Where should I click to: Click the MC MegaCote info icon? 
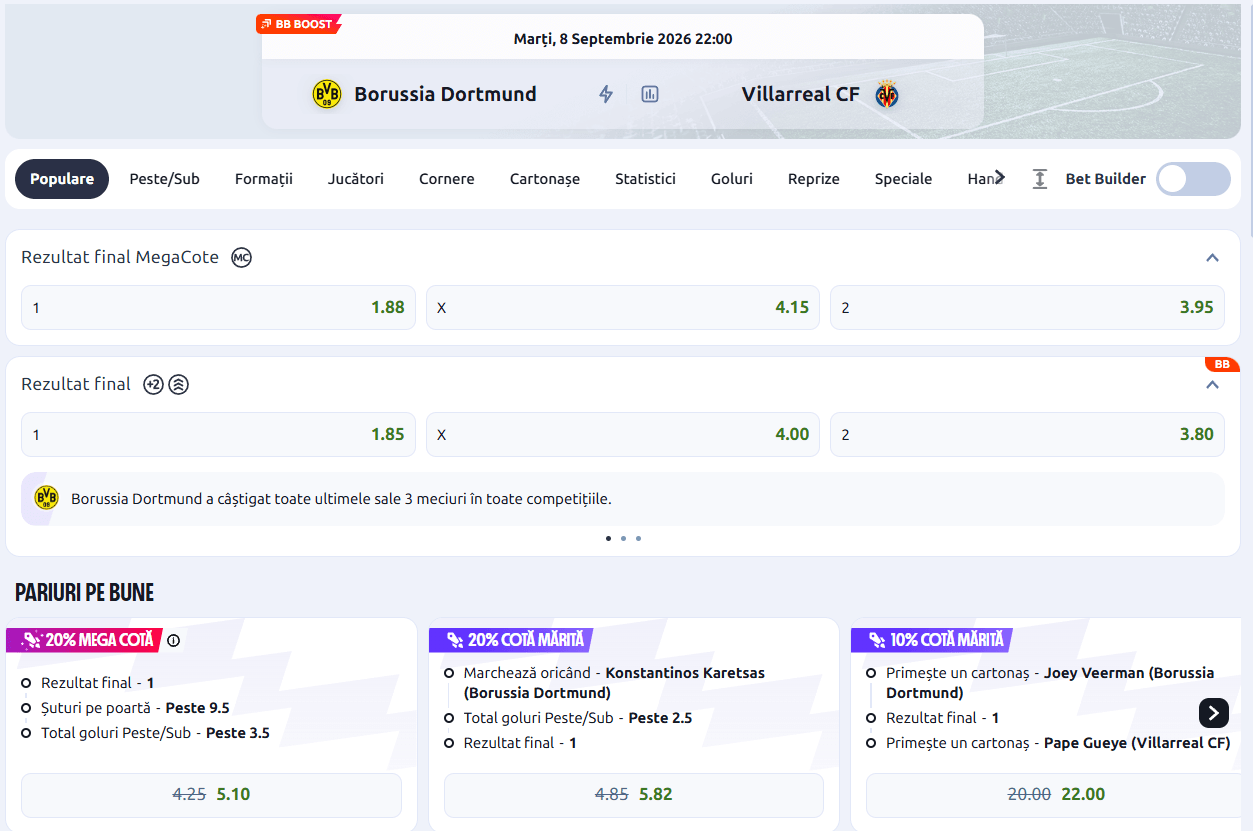coord(241,258)
